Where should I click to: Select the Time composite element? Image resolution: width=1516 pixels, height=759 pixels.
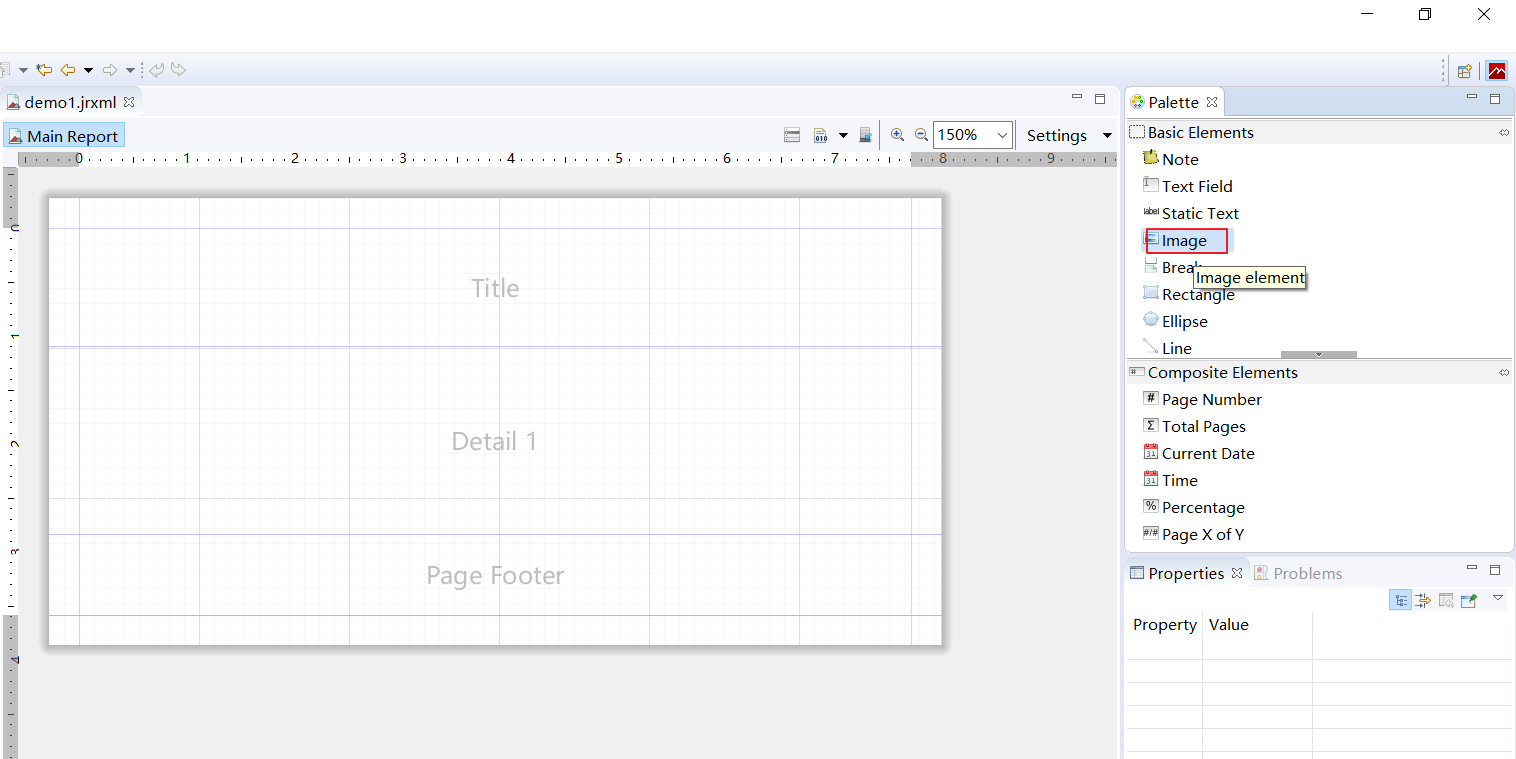1170,480
